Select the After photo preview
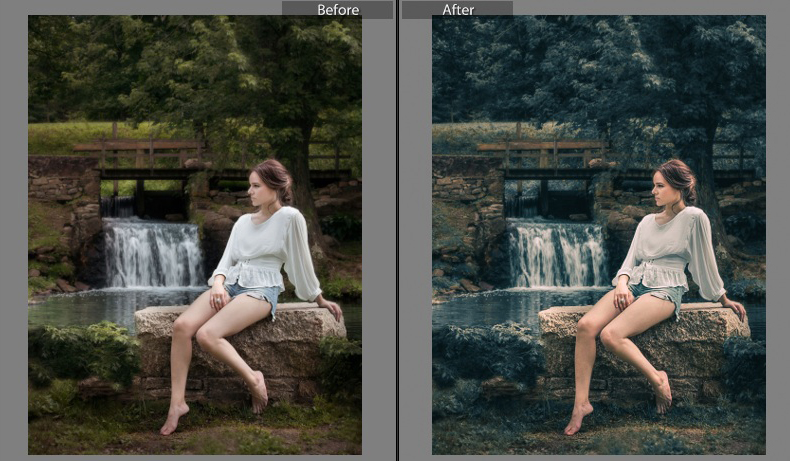The image size is (790, 461). (x=599, y=235)
